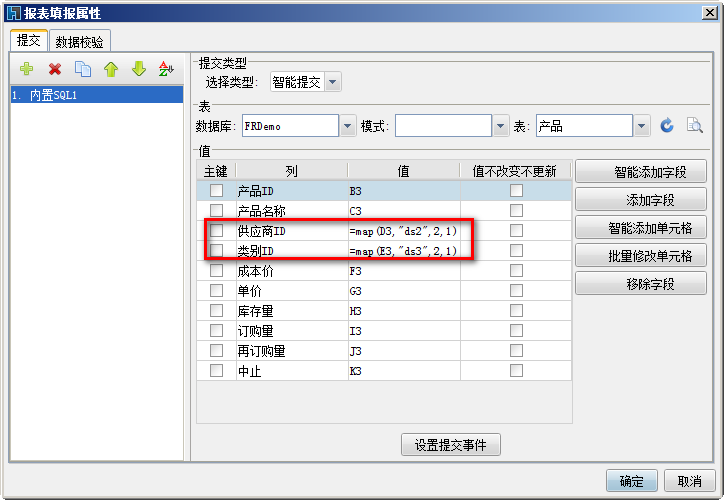Screen dimensions: 724x500
Task: Click the 列 column header
Action: click(291, 171)
